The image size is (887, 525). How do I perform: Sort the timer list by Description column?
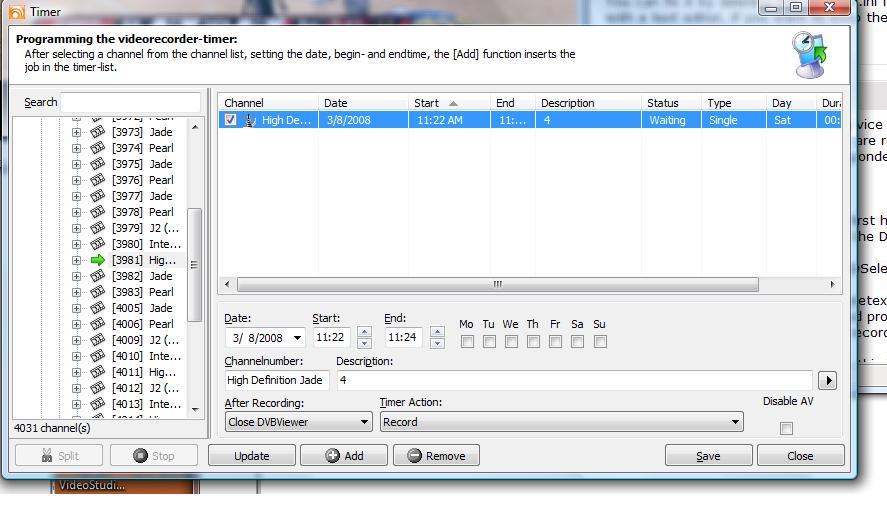click(x=588, y=103)
